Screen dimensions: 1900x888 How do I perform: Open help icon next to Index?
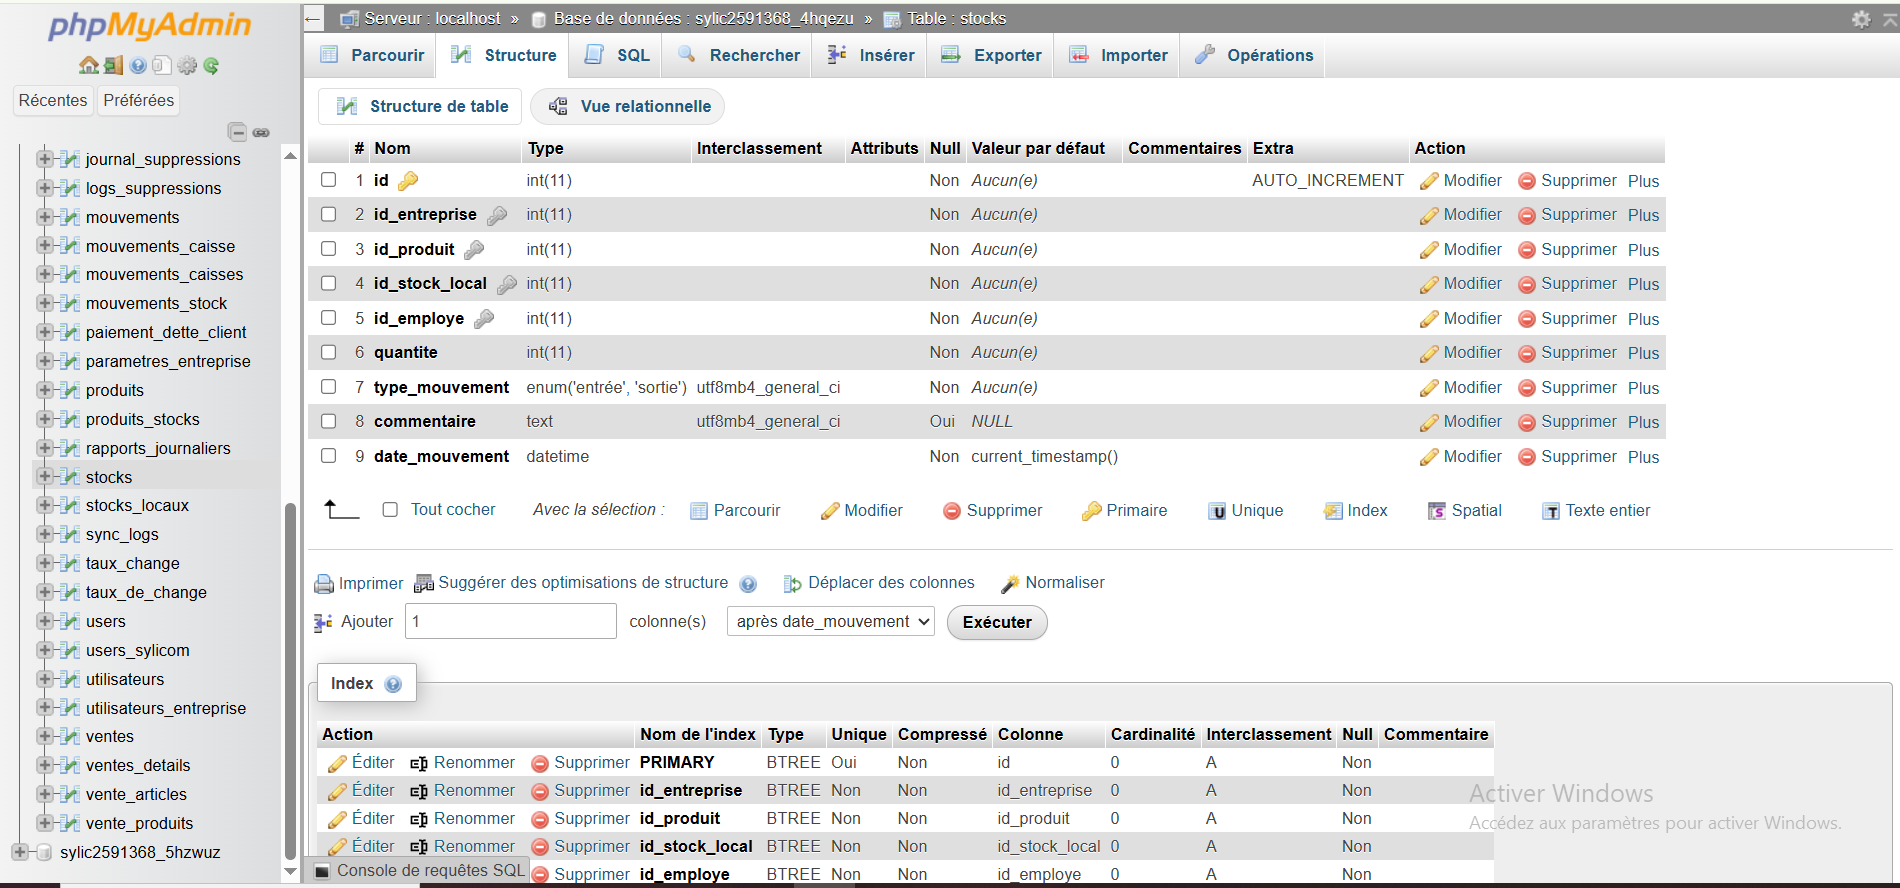coord(393,684)
